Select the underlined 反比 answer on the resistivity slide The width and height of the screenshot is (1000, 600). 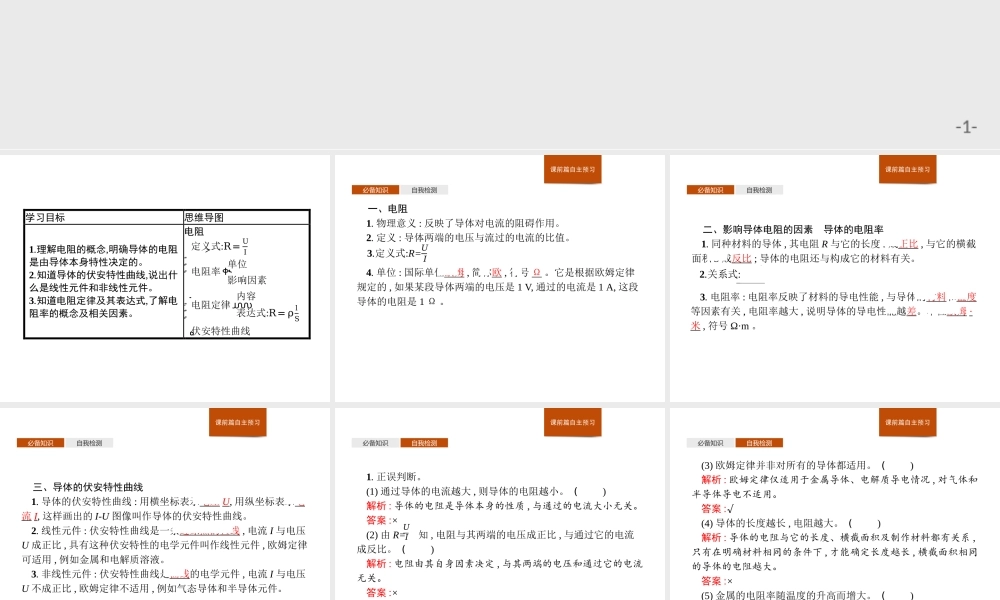(741, 258)
